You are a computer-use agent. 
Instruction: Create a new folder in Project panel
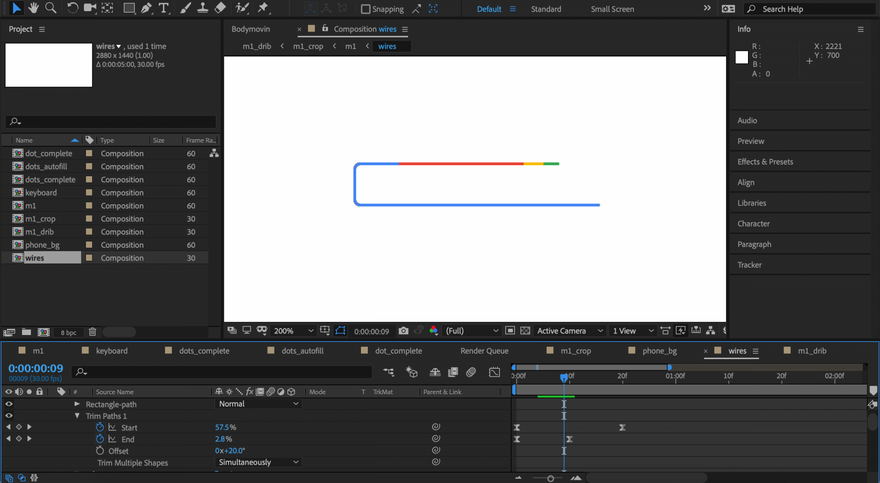point(26,332)
